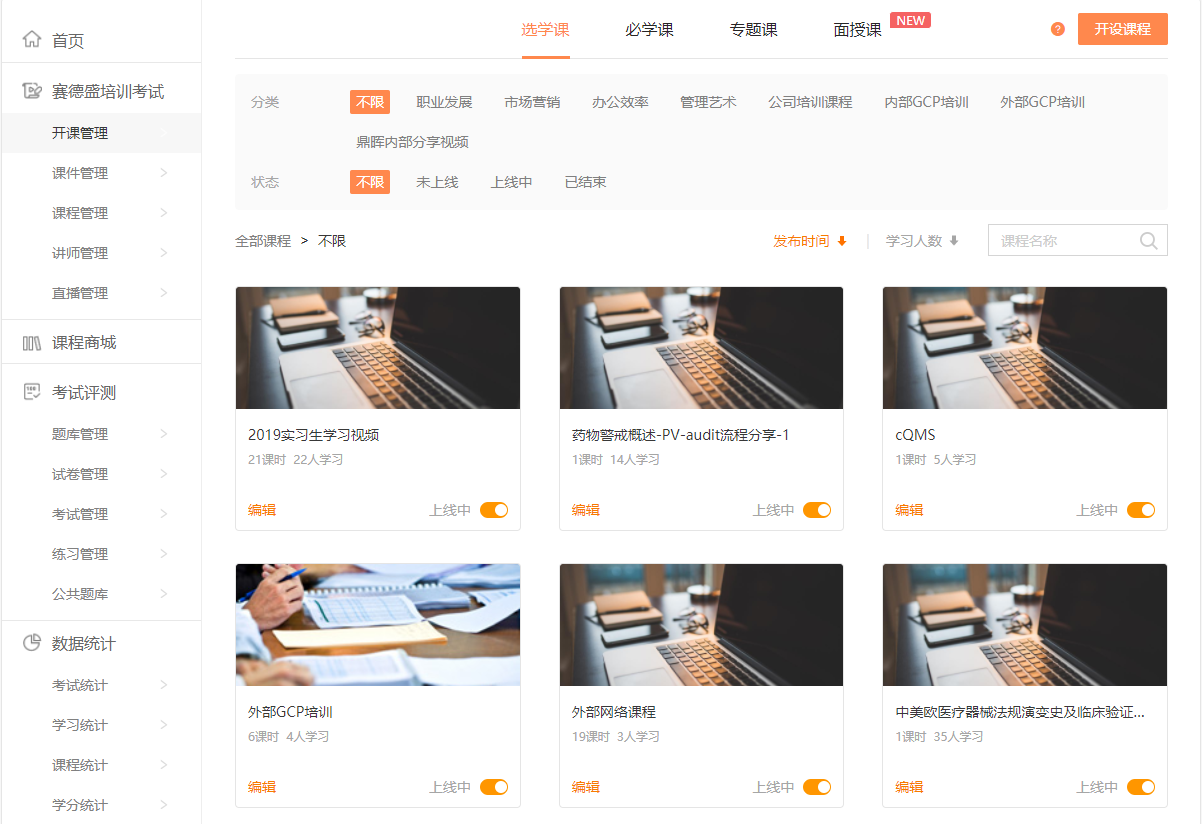Sort by 发布时间 down arrow
This screenshot has width=1202, height=824.
click(x=842, y=241)
